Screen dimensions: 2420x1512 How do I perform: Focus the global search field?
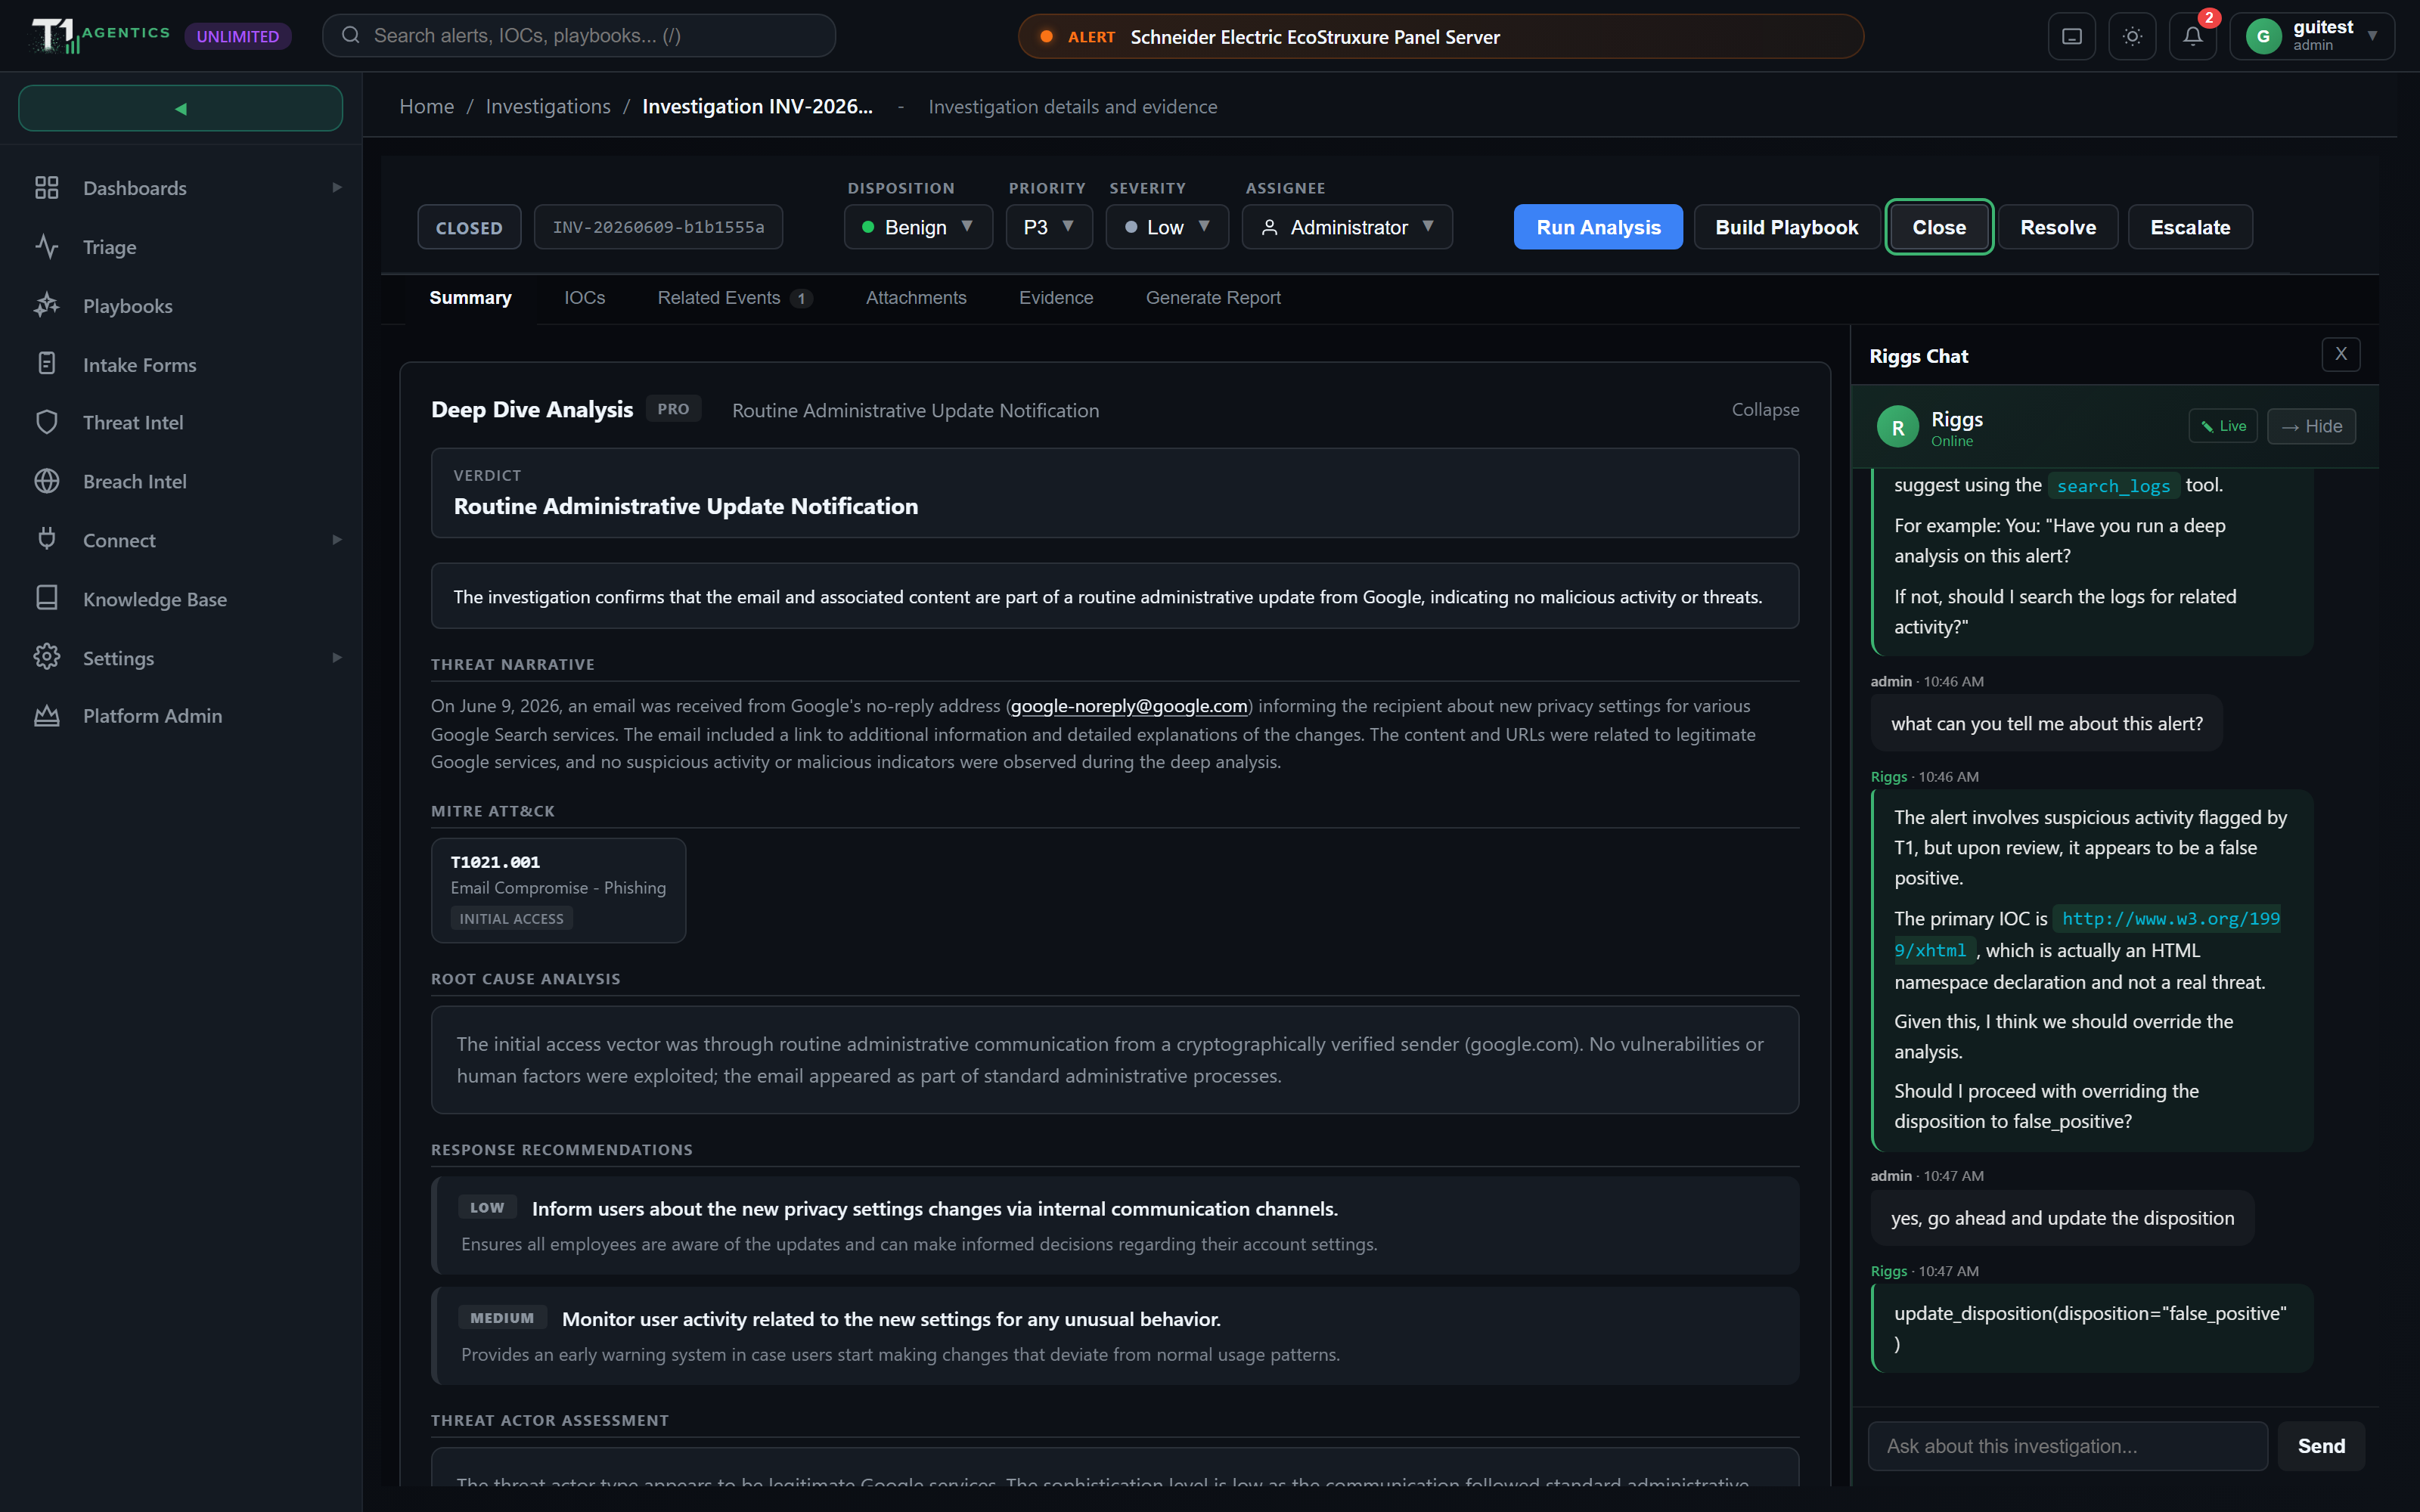point(579,36)
